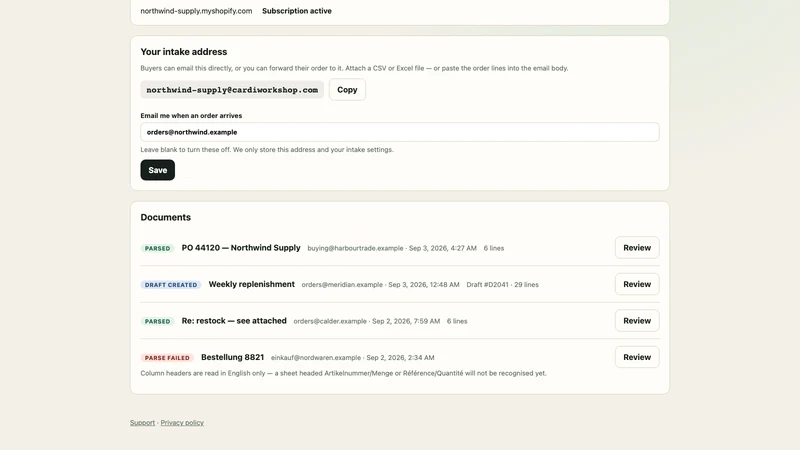800x450 pixels.
Task: Select the Weekly replenishment title
Action: click(x=252, y=284)
